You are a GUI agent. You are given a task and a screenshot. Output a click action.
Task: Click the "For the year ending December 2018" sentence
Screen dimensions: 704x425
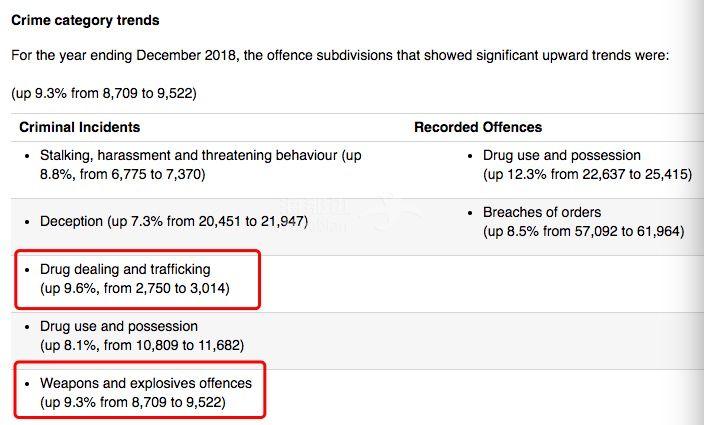[x=340, y=55]
